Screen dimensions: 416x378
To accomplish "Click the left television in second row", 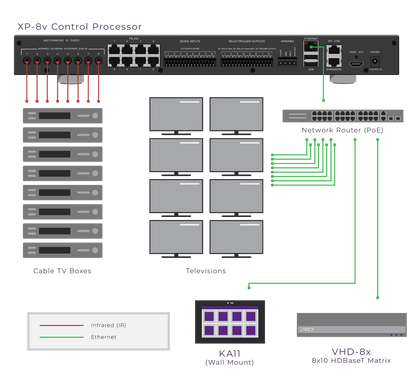I will click(176, 157).
